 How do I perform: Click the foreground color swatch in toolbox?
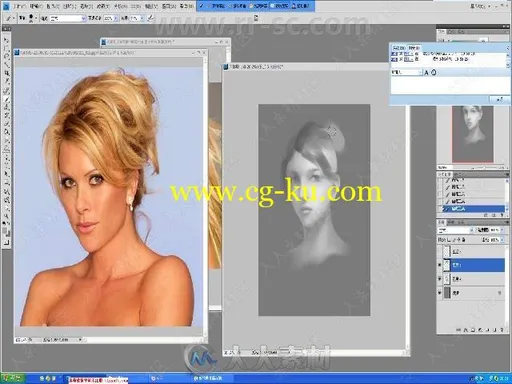coord(5,230)
